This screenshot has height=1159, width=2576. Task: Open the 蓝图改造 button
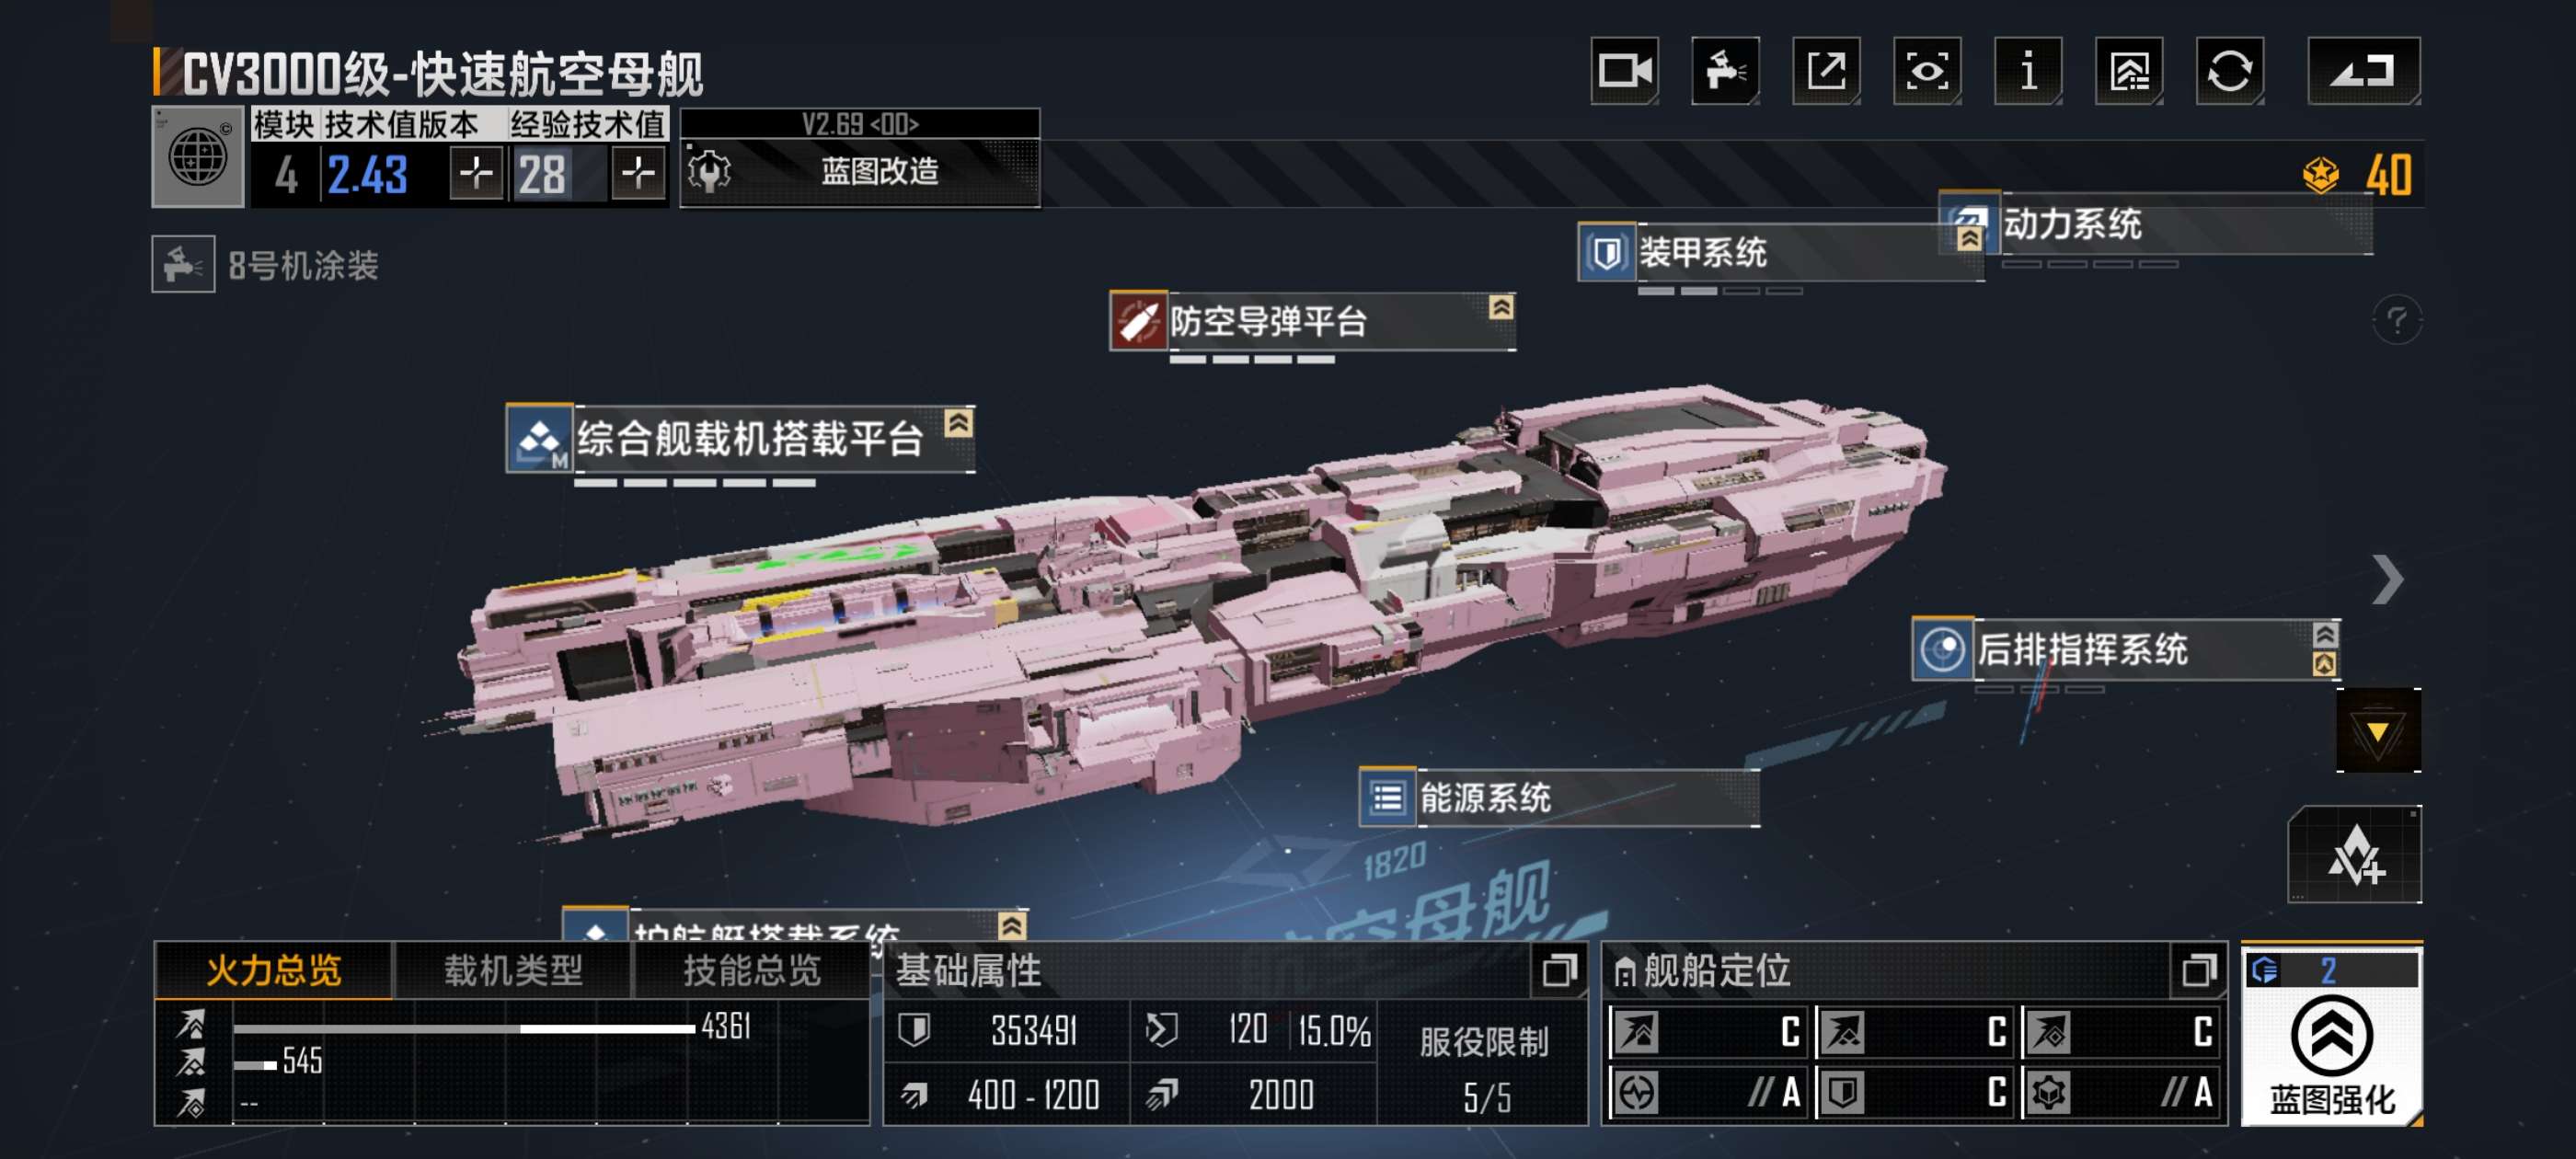click(x=860, y=172)
